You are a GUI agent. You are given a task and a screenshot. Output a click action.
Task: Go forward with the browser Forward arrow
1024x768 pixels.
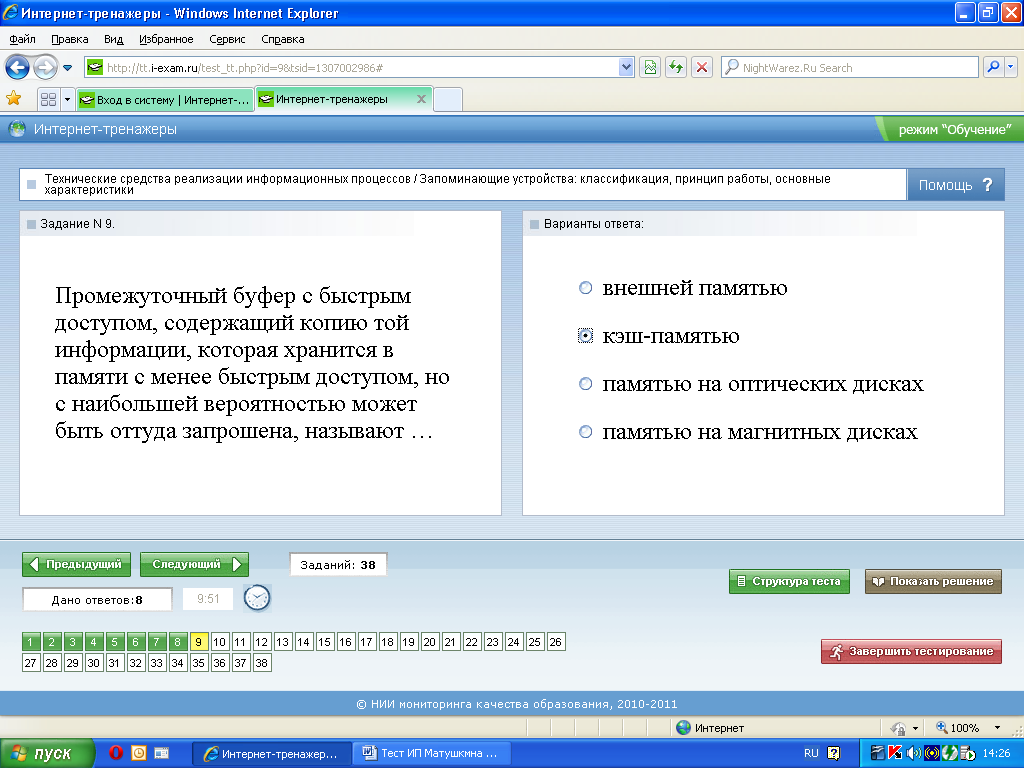(46, 67)
